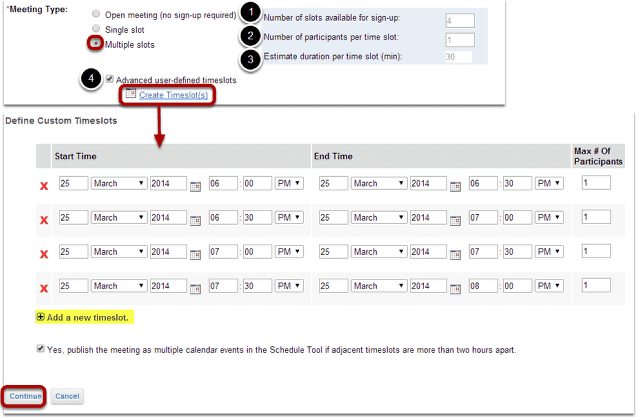This screenshot has height=420, width=640.
Task: Click max participants field in first row
Action: 596,182
